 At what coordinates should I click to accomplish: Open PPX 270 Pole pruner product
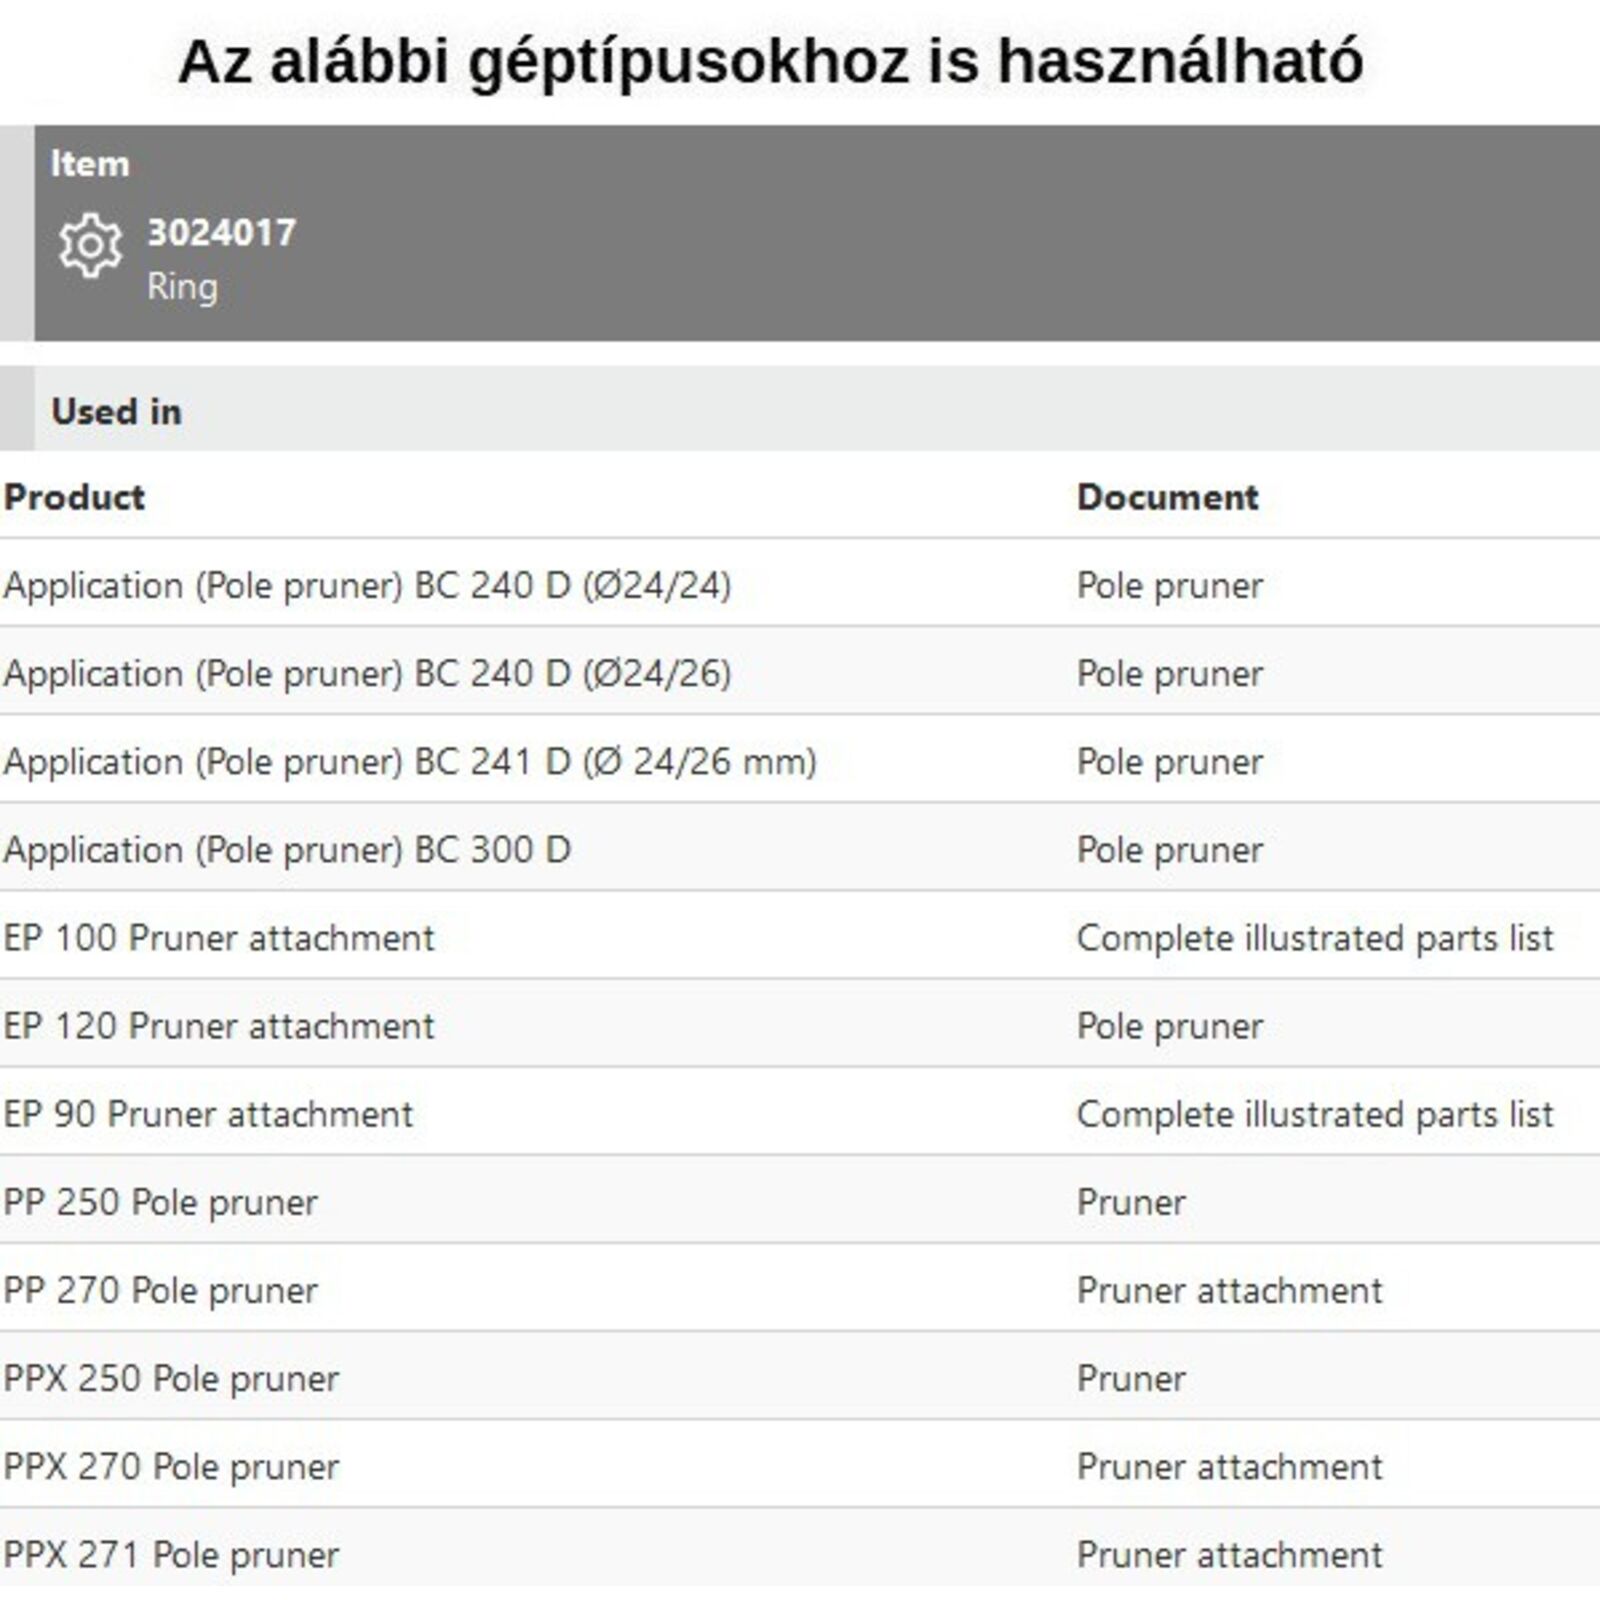(171, 1466)
